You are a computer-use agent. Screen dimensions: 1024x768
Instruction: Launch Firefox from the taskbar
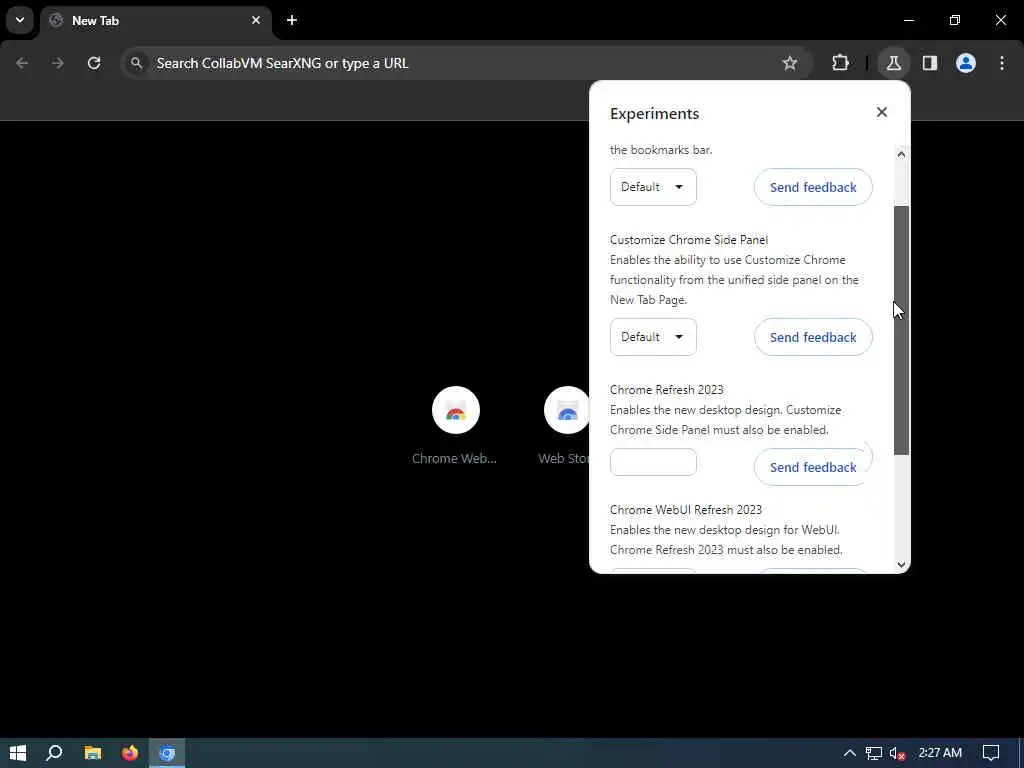[x=130, y=753]
